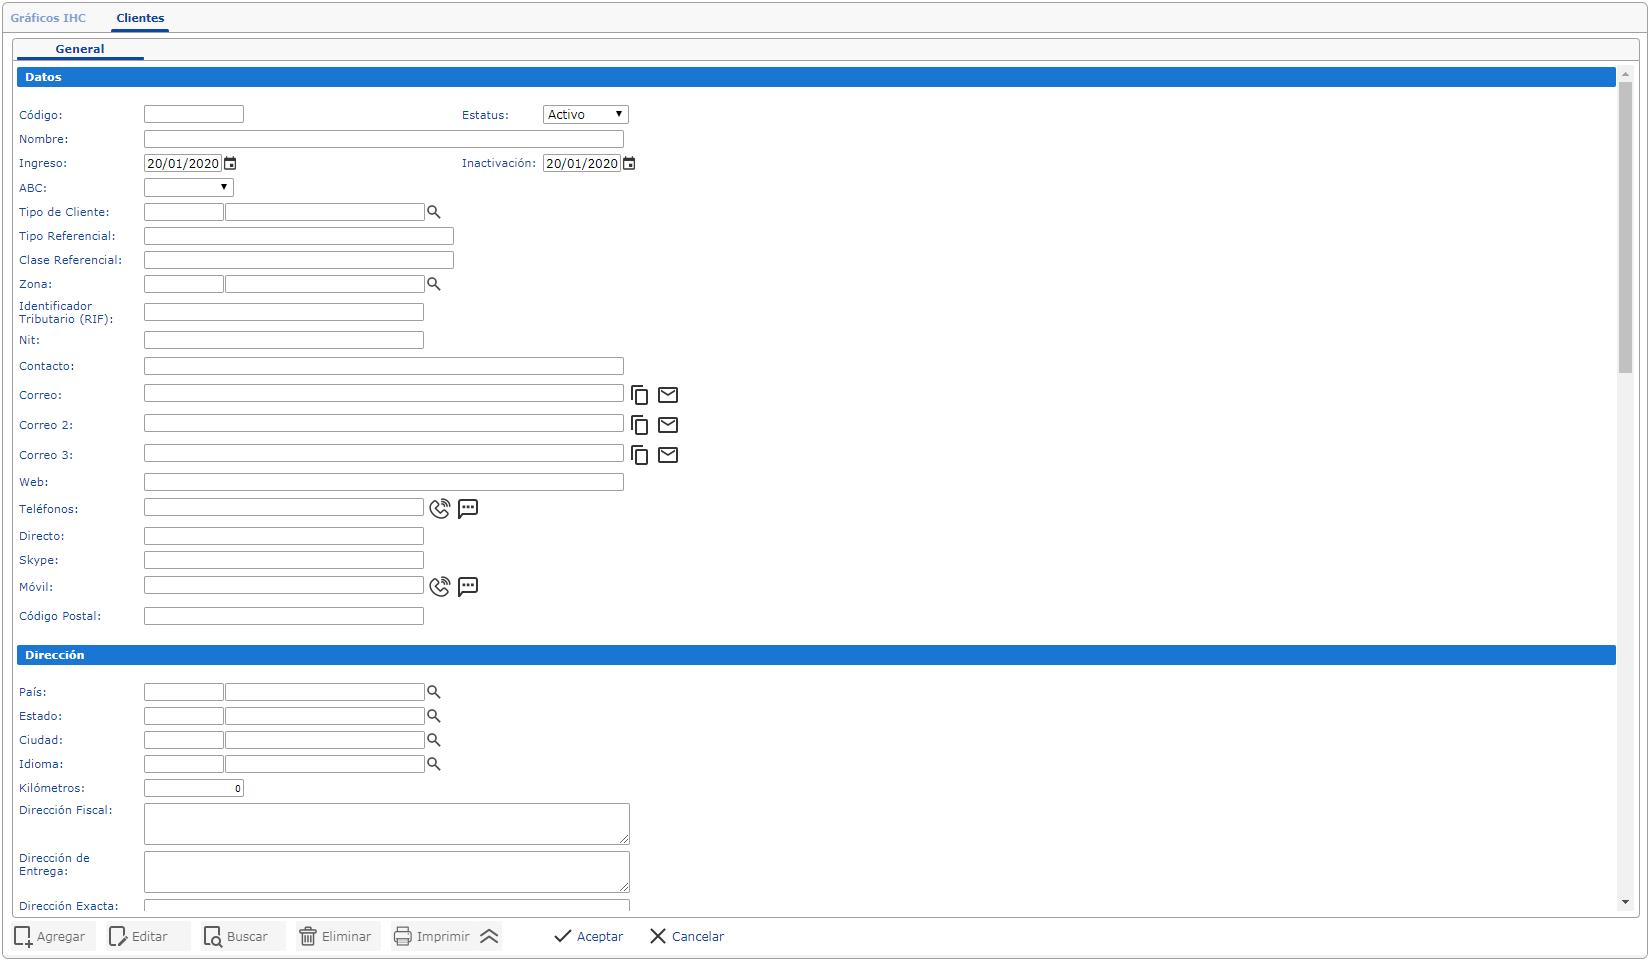
Task: Collapse the toolbar using double chevron arrow
Action: [489, 937]
